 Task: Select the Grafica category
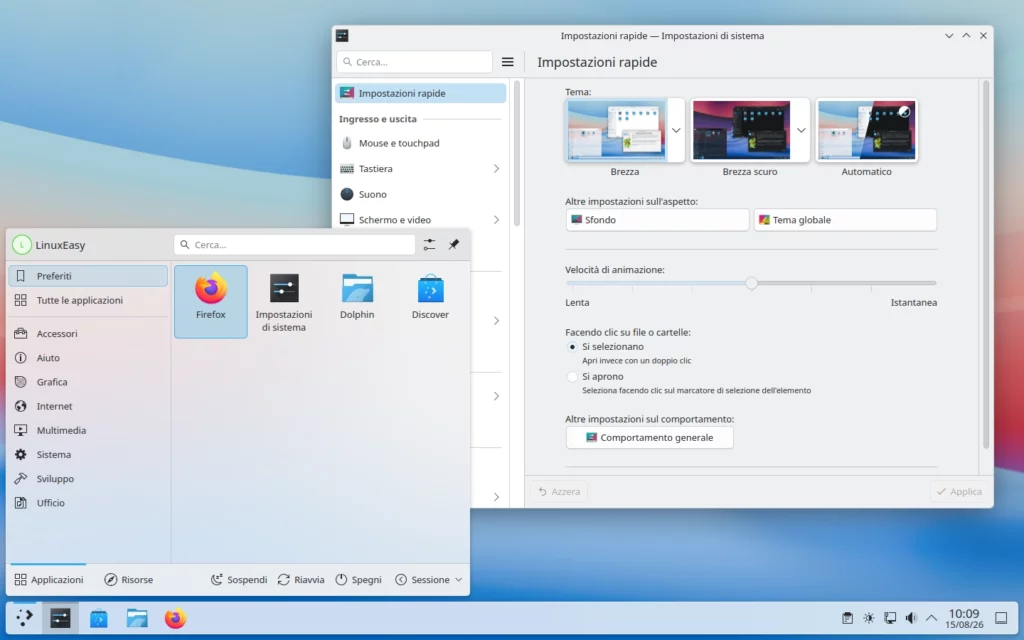88,382
